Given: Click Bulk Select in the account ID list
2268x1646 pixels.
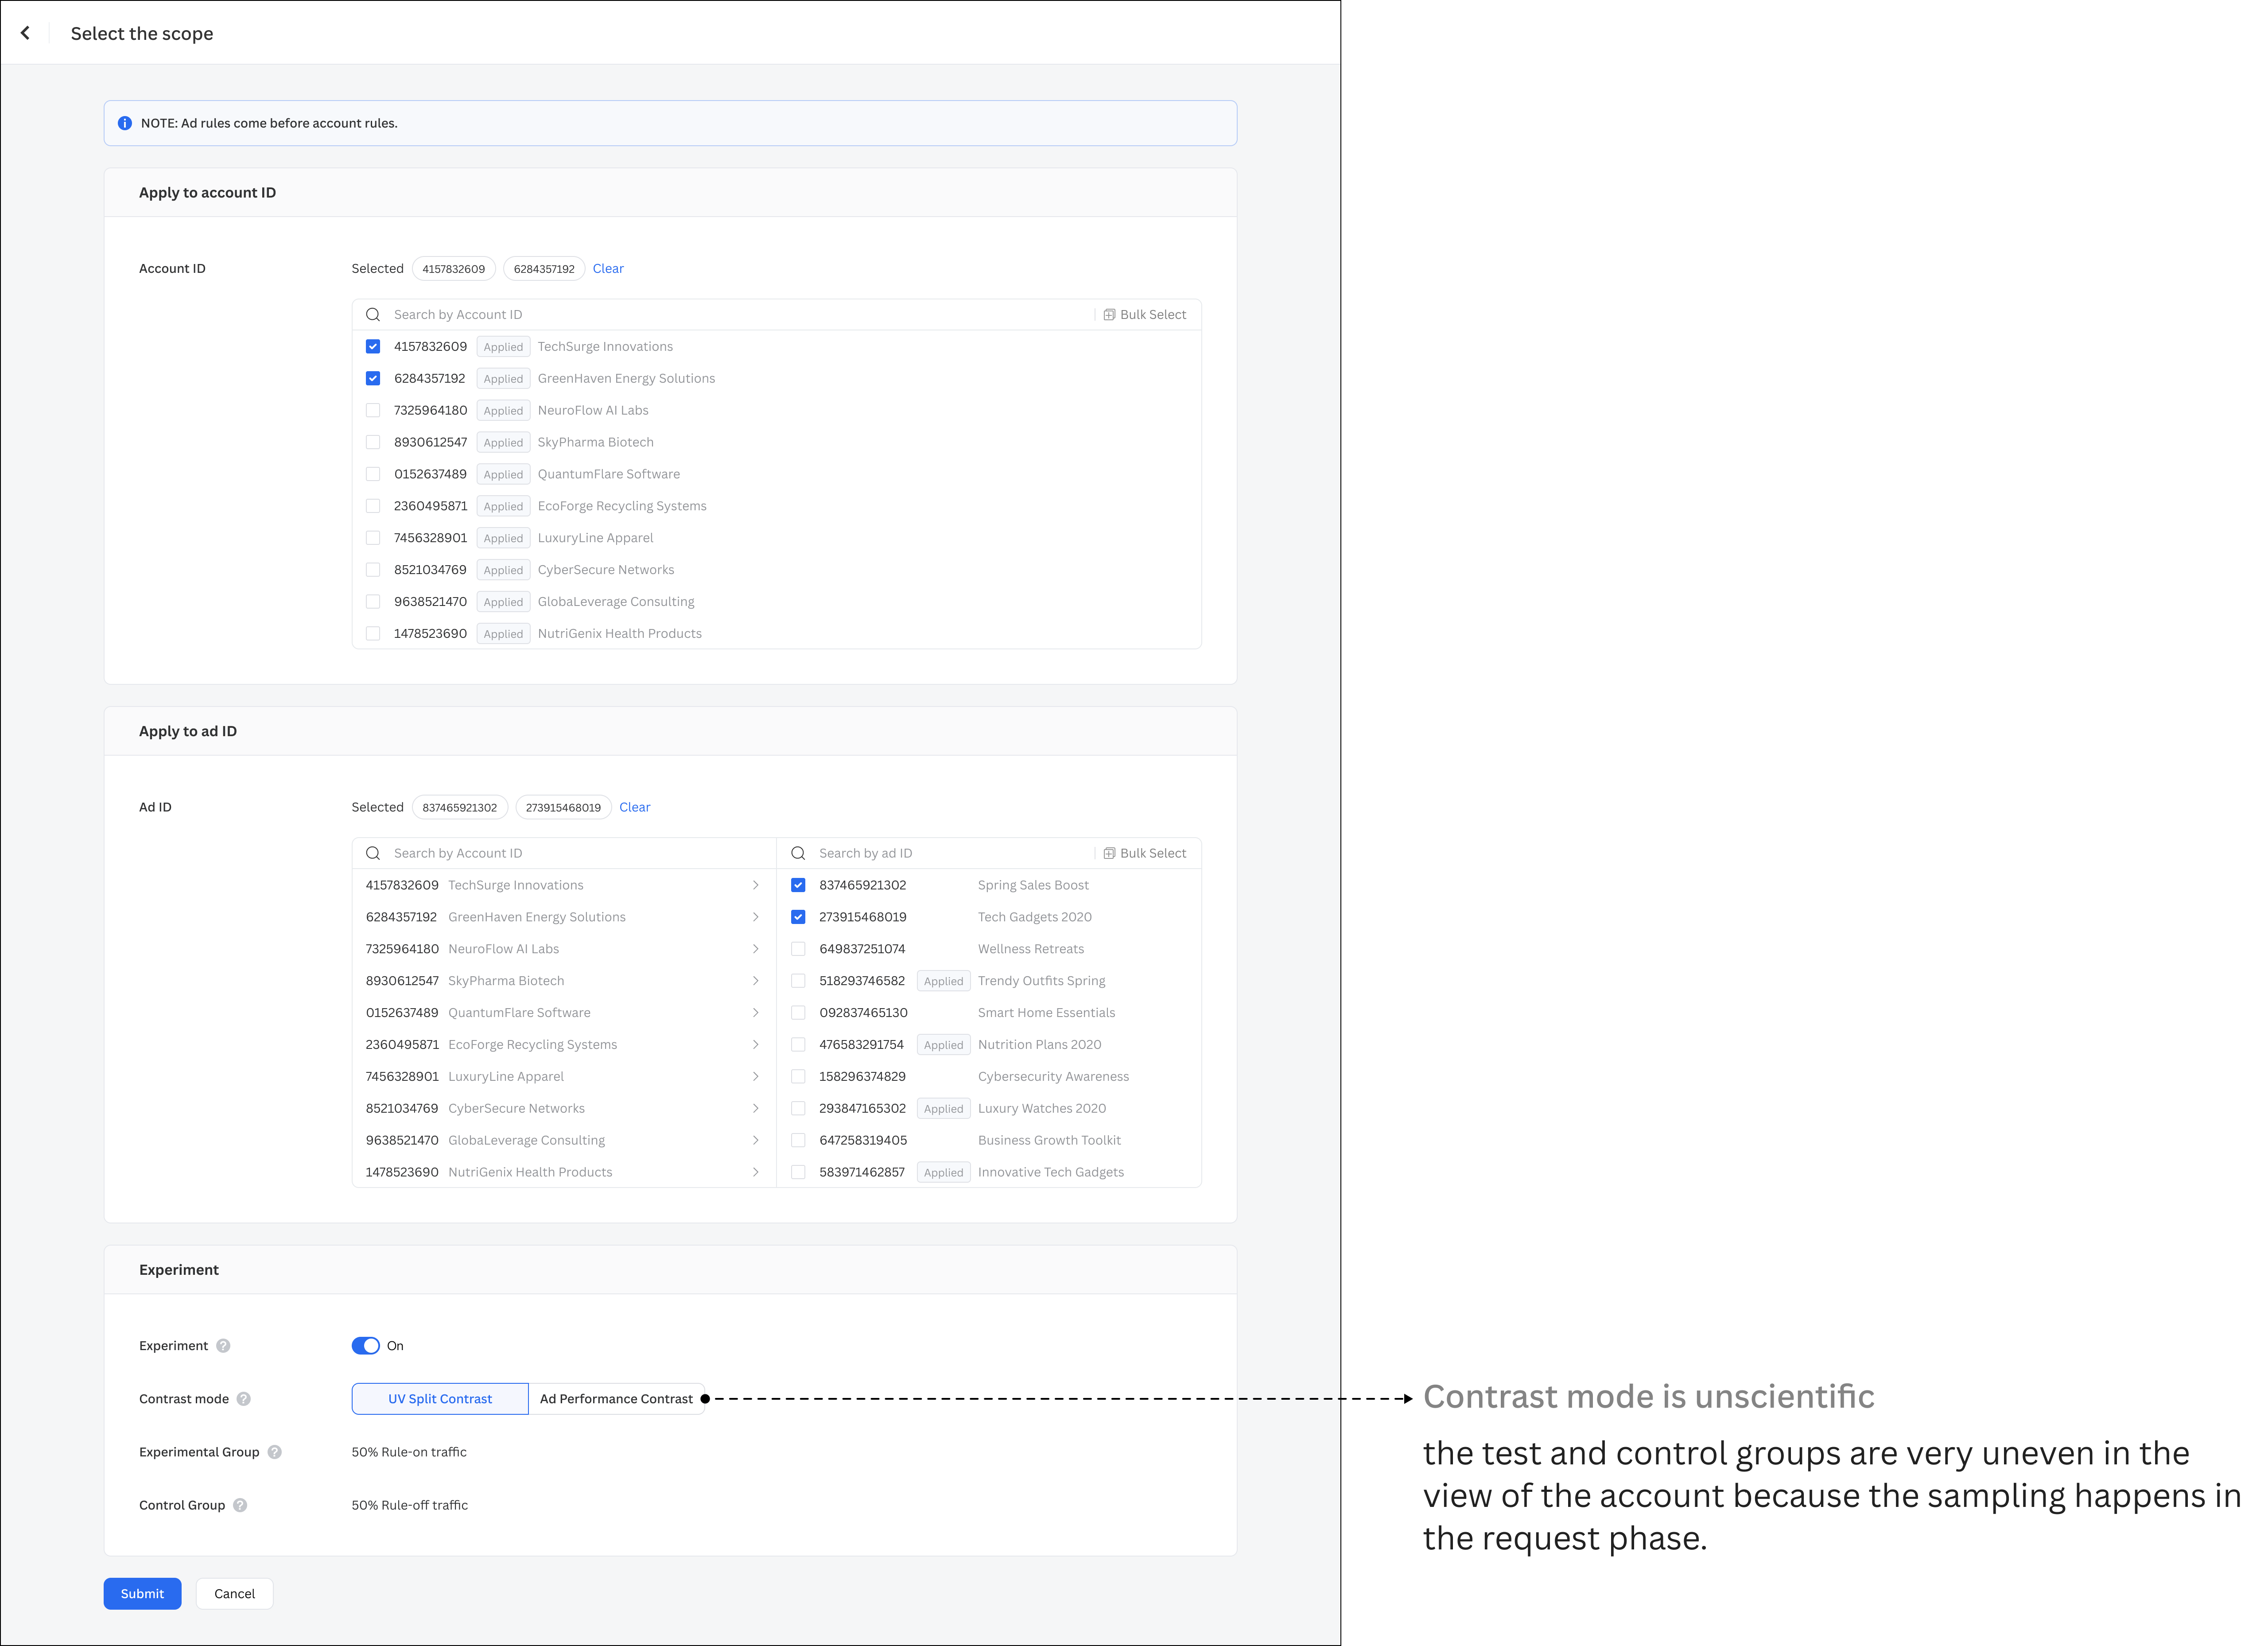Looking at the screenshot, I should click(1144, 314).
